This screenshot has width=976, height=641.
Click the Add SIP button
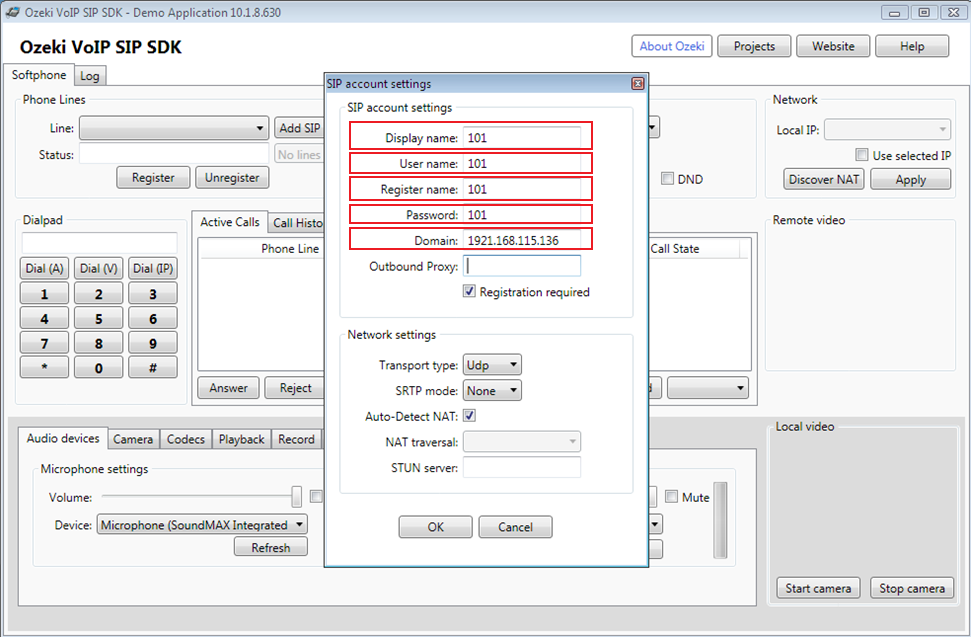(301, 129)
